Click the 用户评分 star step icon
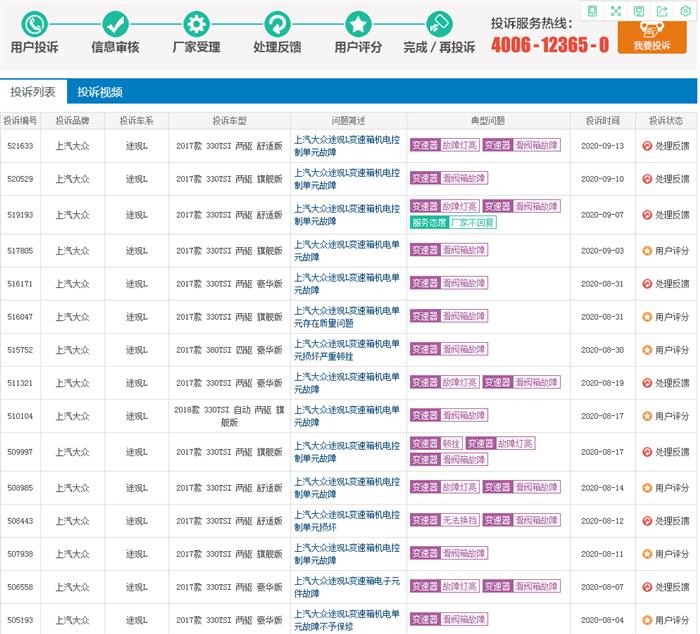Image resolution: width=700 pixels, height=634 pixels. tap(358, 24)
